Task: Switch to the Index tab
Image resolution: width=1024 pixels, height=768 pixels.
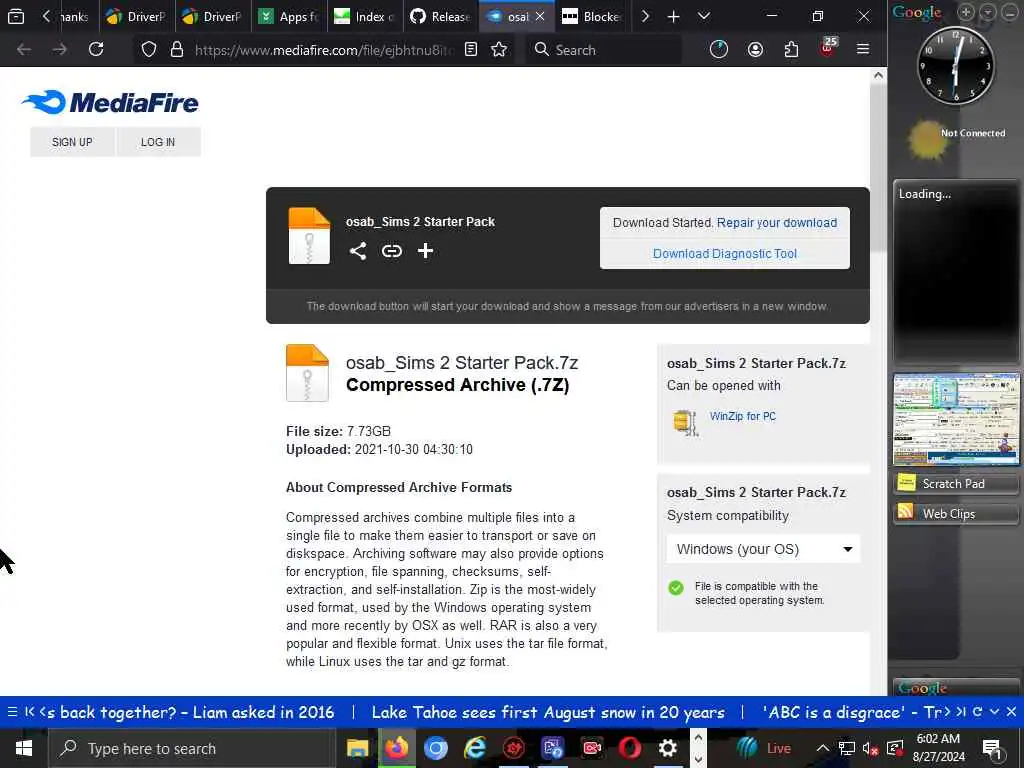Action: [364, 16]
